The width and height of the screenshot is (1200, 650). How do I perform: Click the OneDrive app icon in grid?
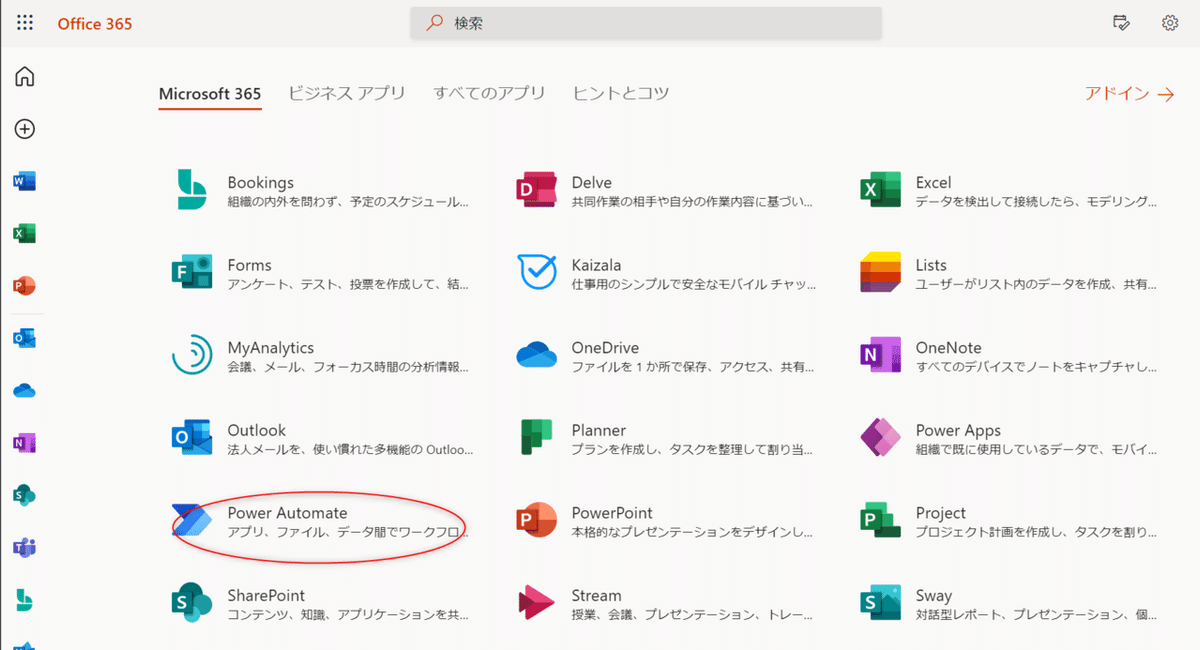click(x=536, y=355)
